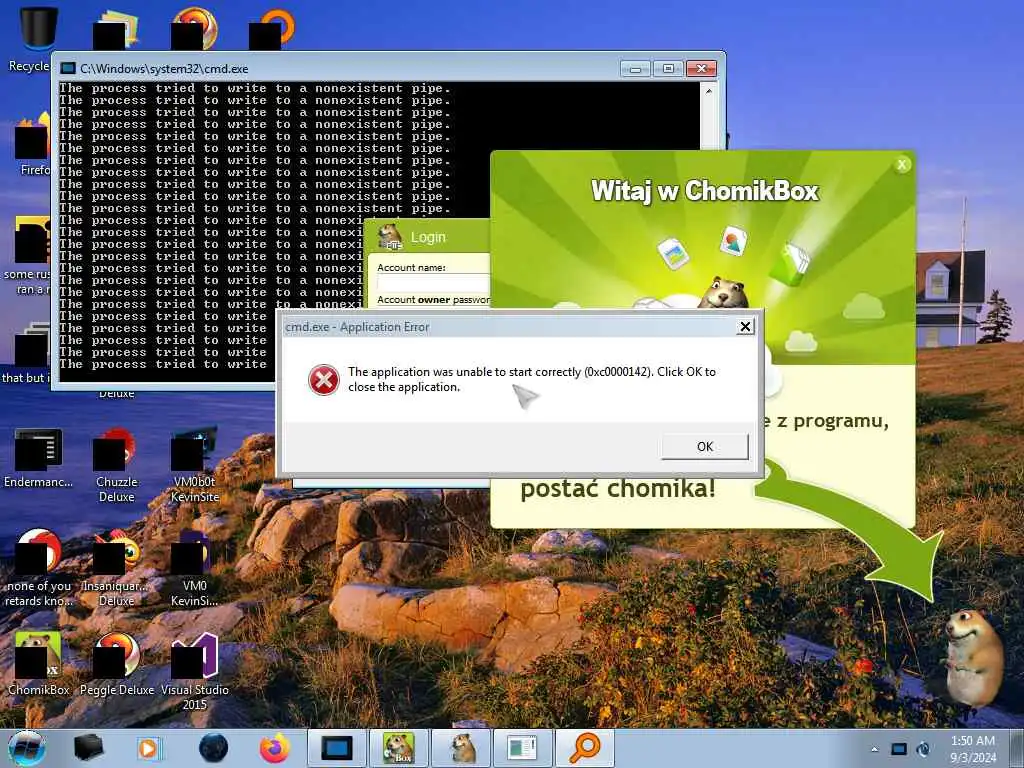Show hidden system tray icons
1024x768 pixels.
[x=874, y=749]
